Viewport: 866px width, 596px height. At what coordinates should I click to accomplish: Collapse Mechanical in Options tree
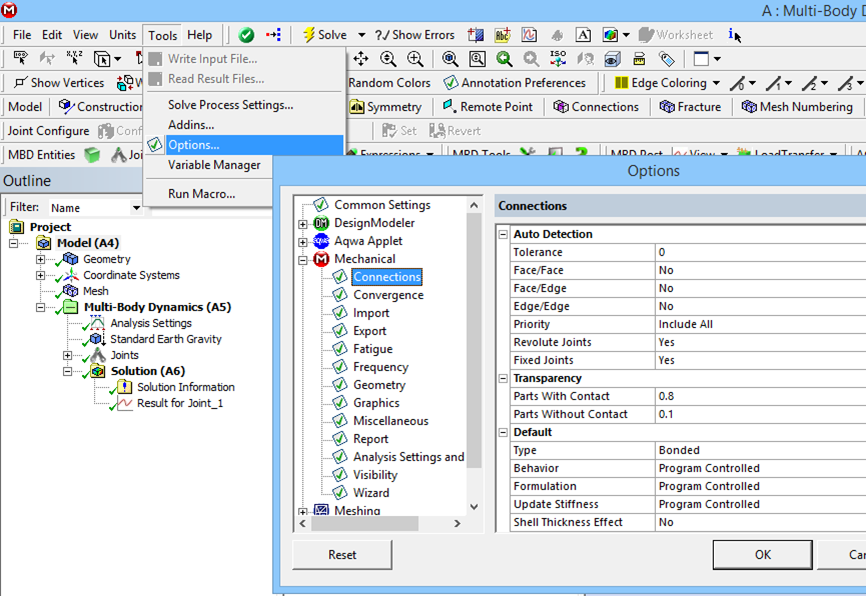(303, 260)
